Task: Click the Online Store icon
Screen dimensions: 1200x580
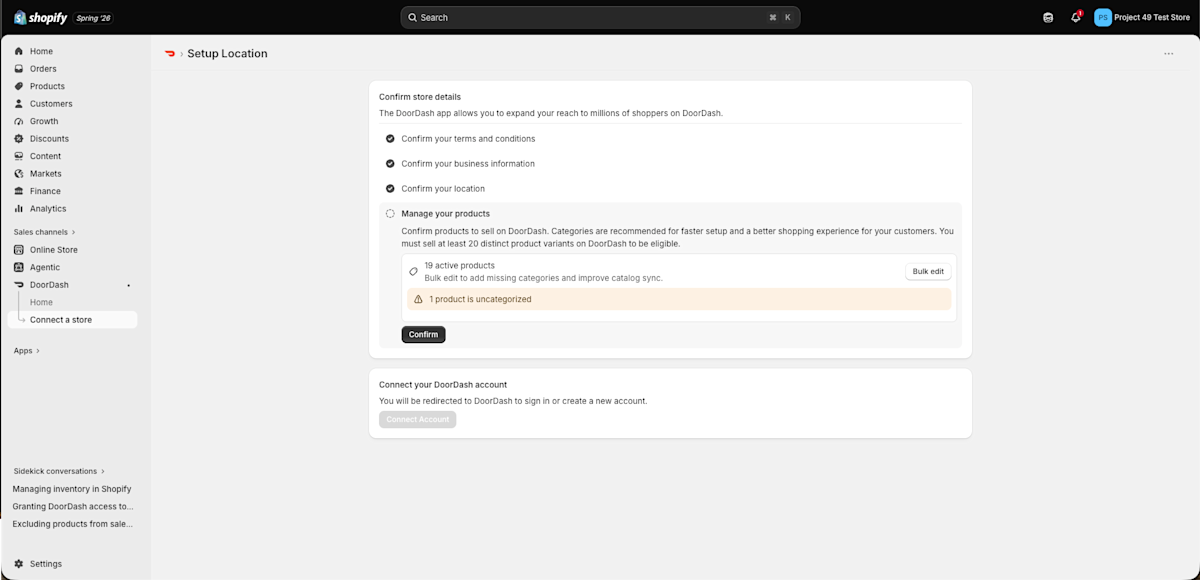Action: (x=19, y=250)
